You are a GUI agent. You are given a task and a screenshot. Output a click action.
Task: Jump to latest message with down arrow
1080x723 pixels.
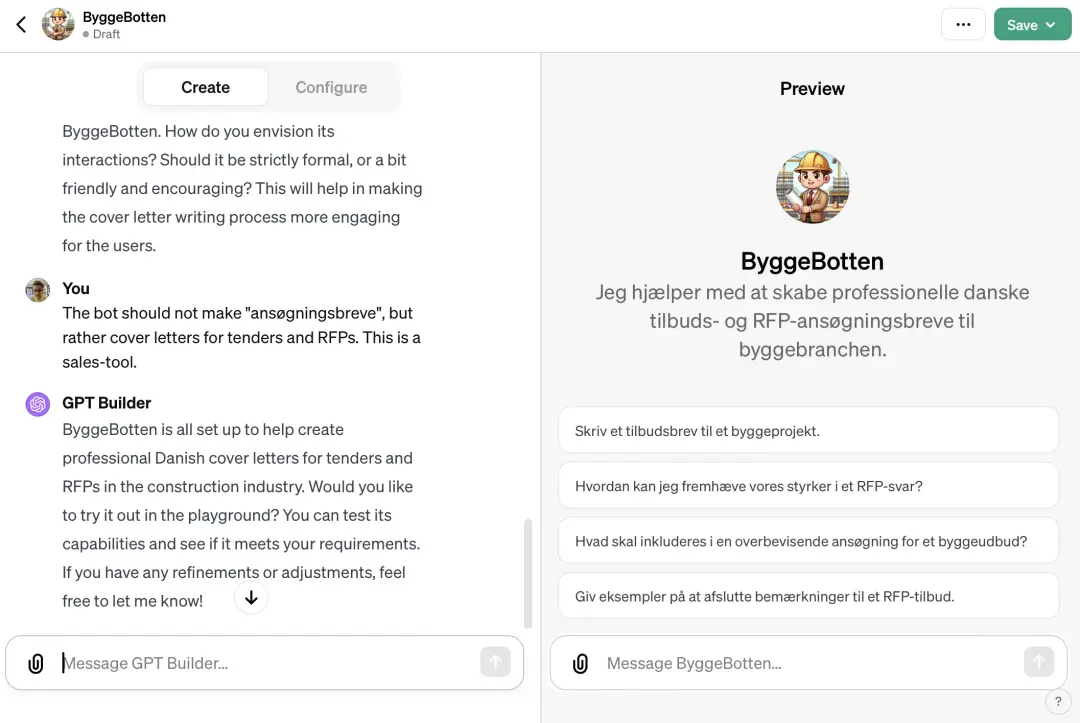click(x=251, y=598)
